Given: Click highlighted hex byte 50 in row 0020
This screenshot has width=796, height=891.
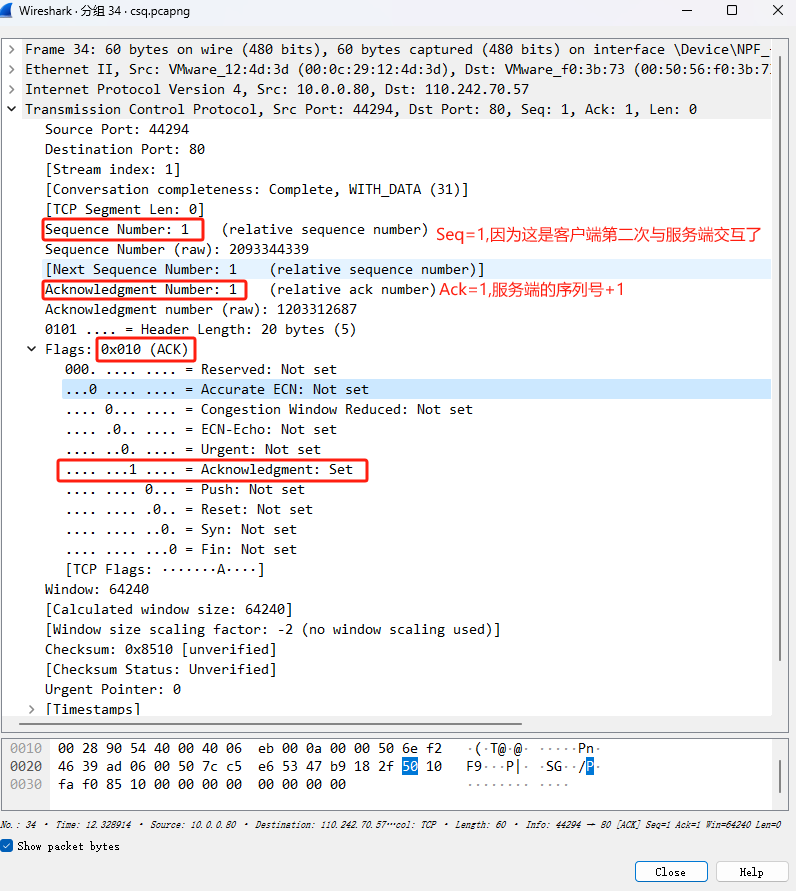Looking at the screenshot, I should [x=410, y=767].
